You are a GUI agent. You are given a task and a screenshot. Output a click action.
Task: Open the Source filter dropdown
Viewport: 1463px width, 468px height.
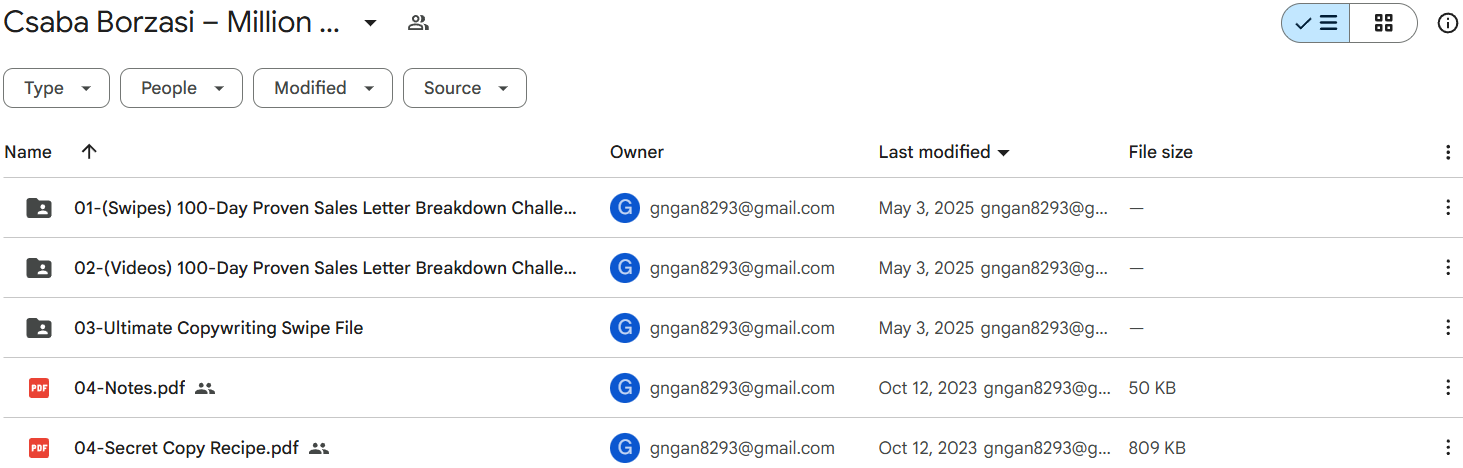point(464,88)
